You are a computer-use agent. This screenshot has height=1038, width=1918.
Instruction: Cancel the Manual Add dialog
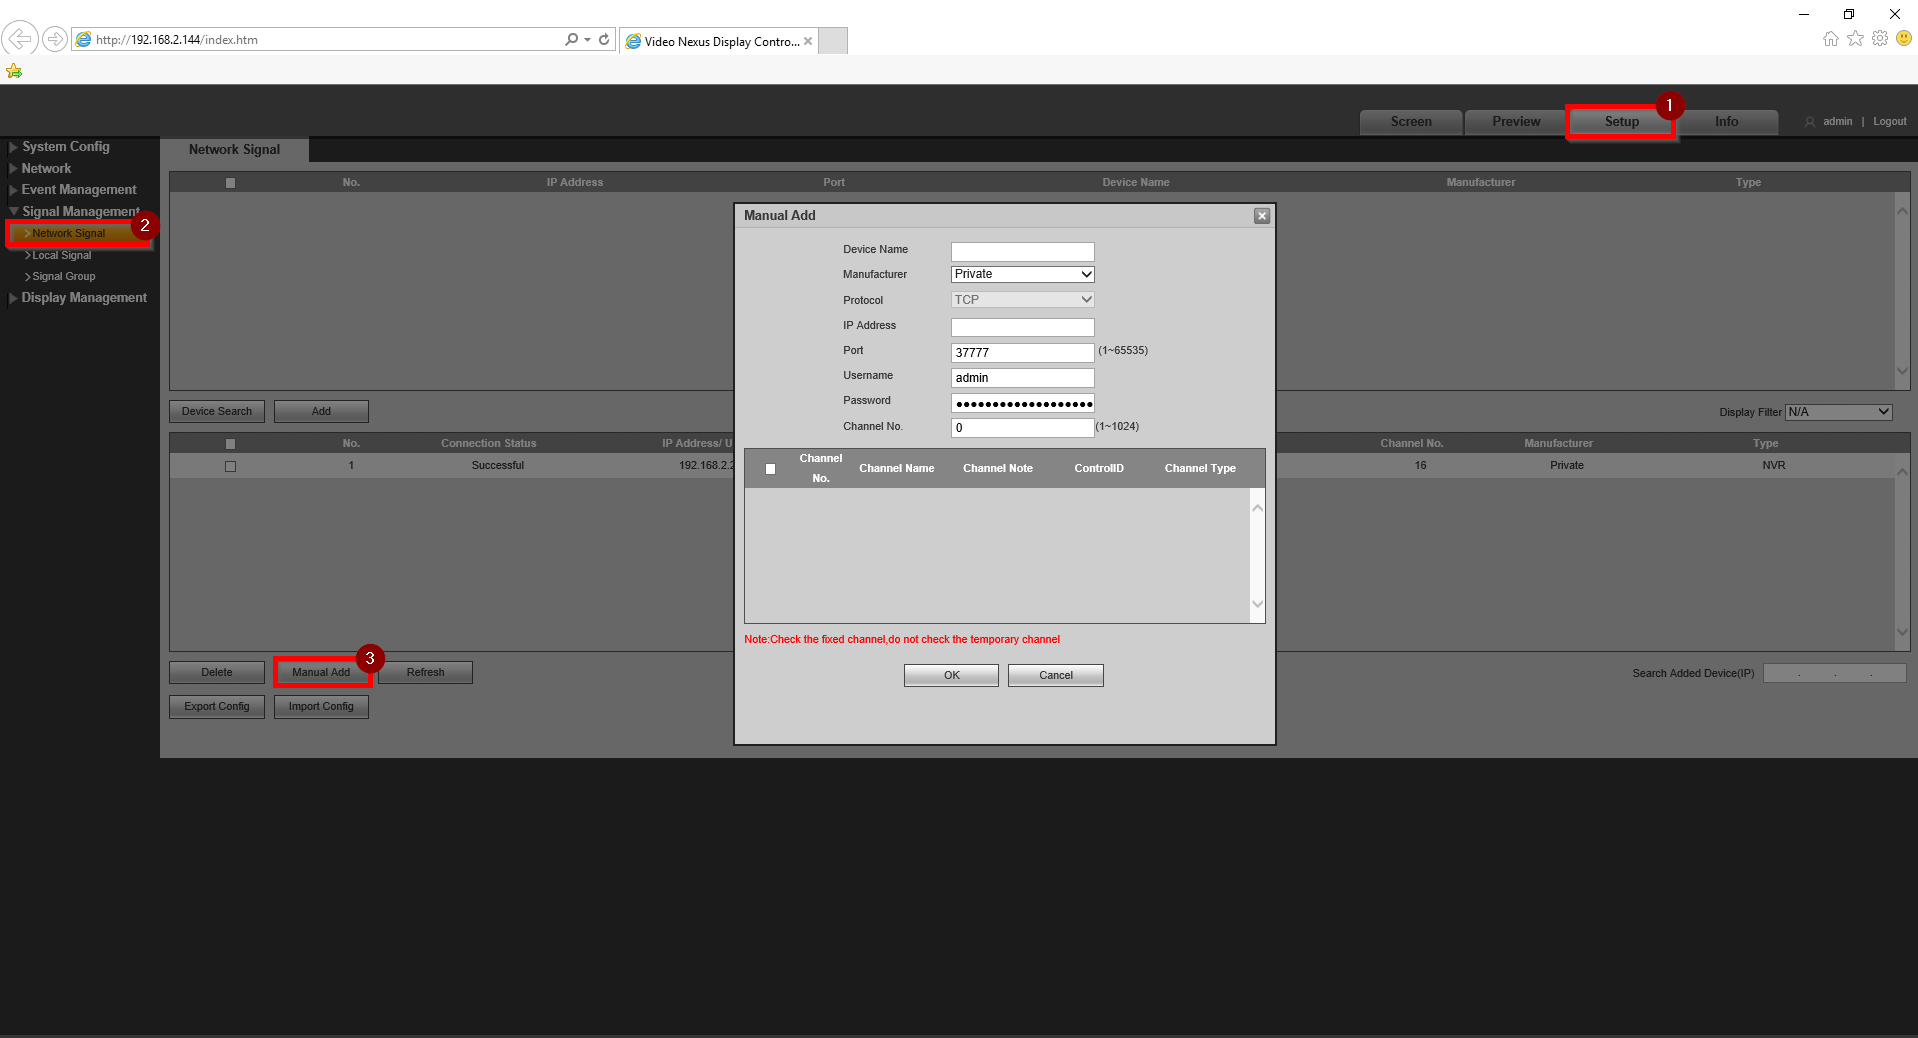pos(1056,676)
